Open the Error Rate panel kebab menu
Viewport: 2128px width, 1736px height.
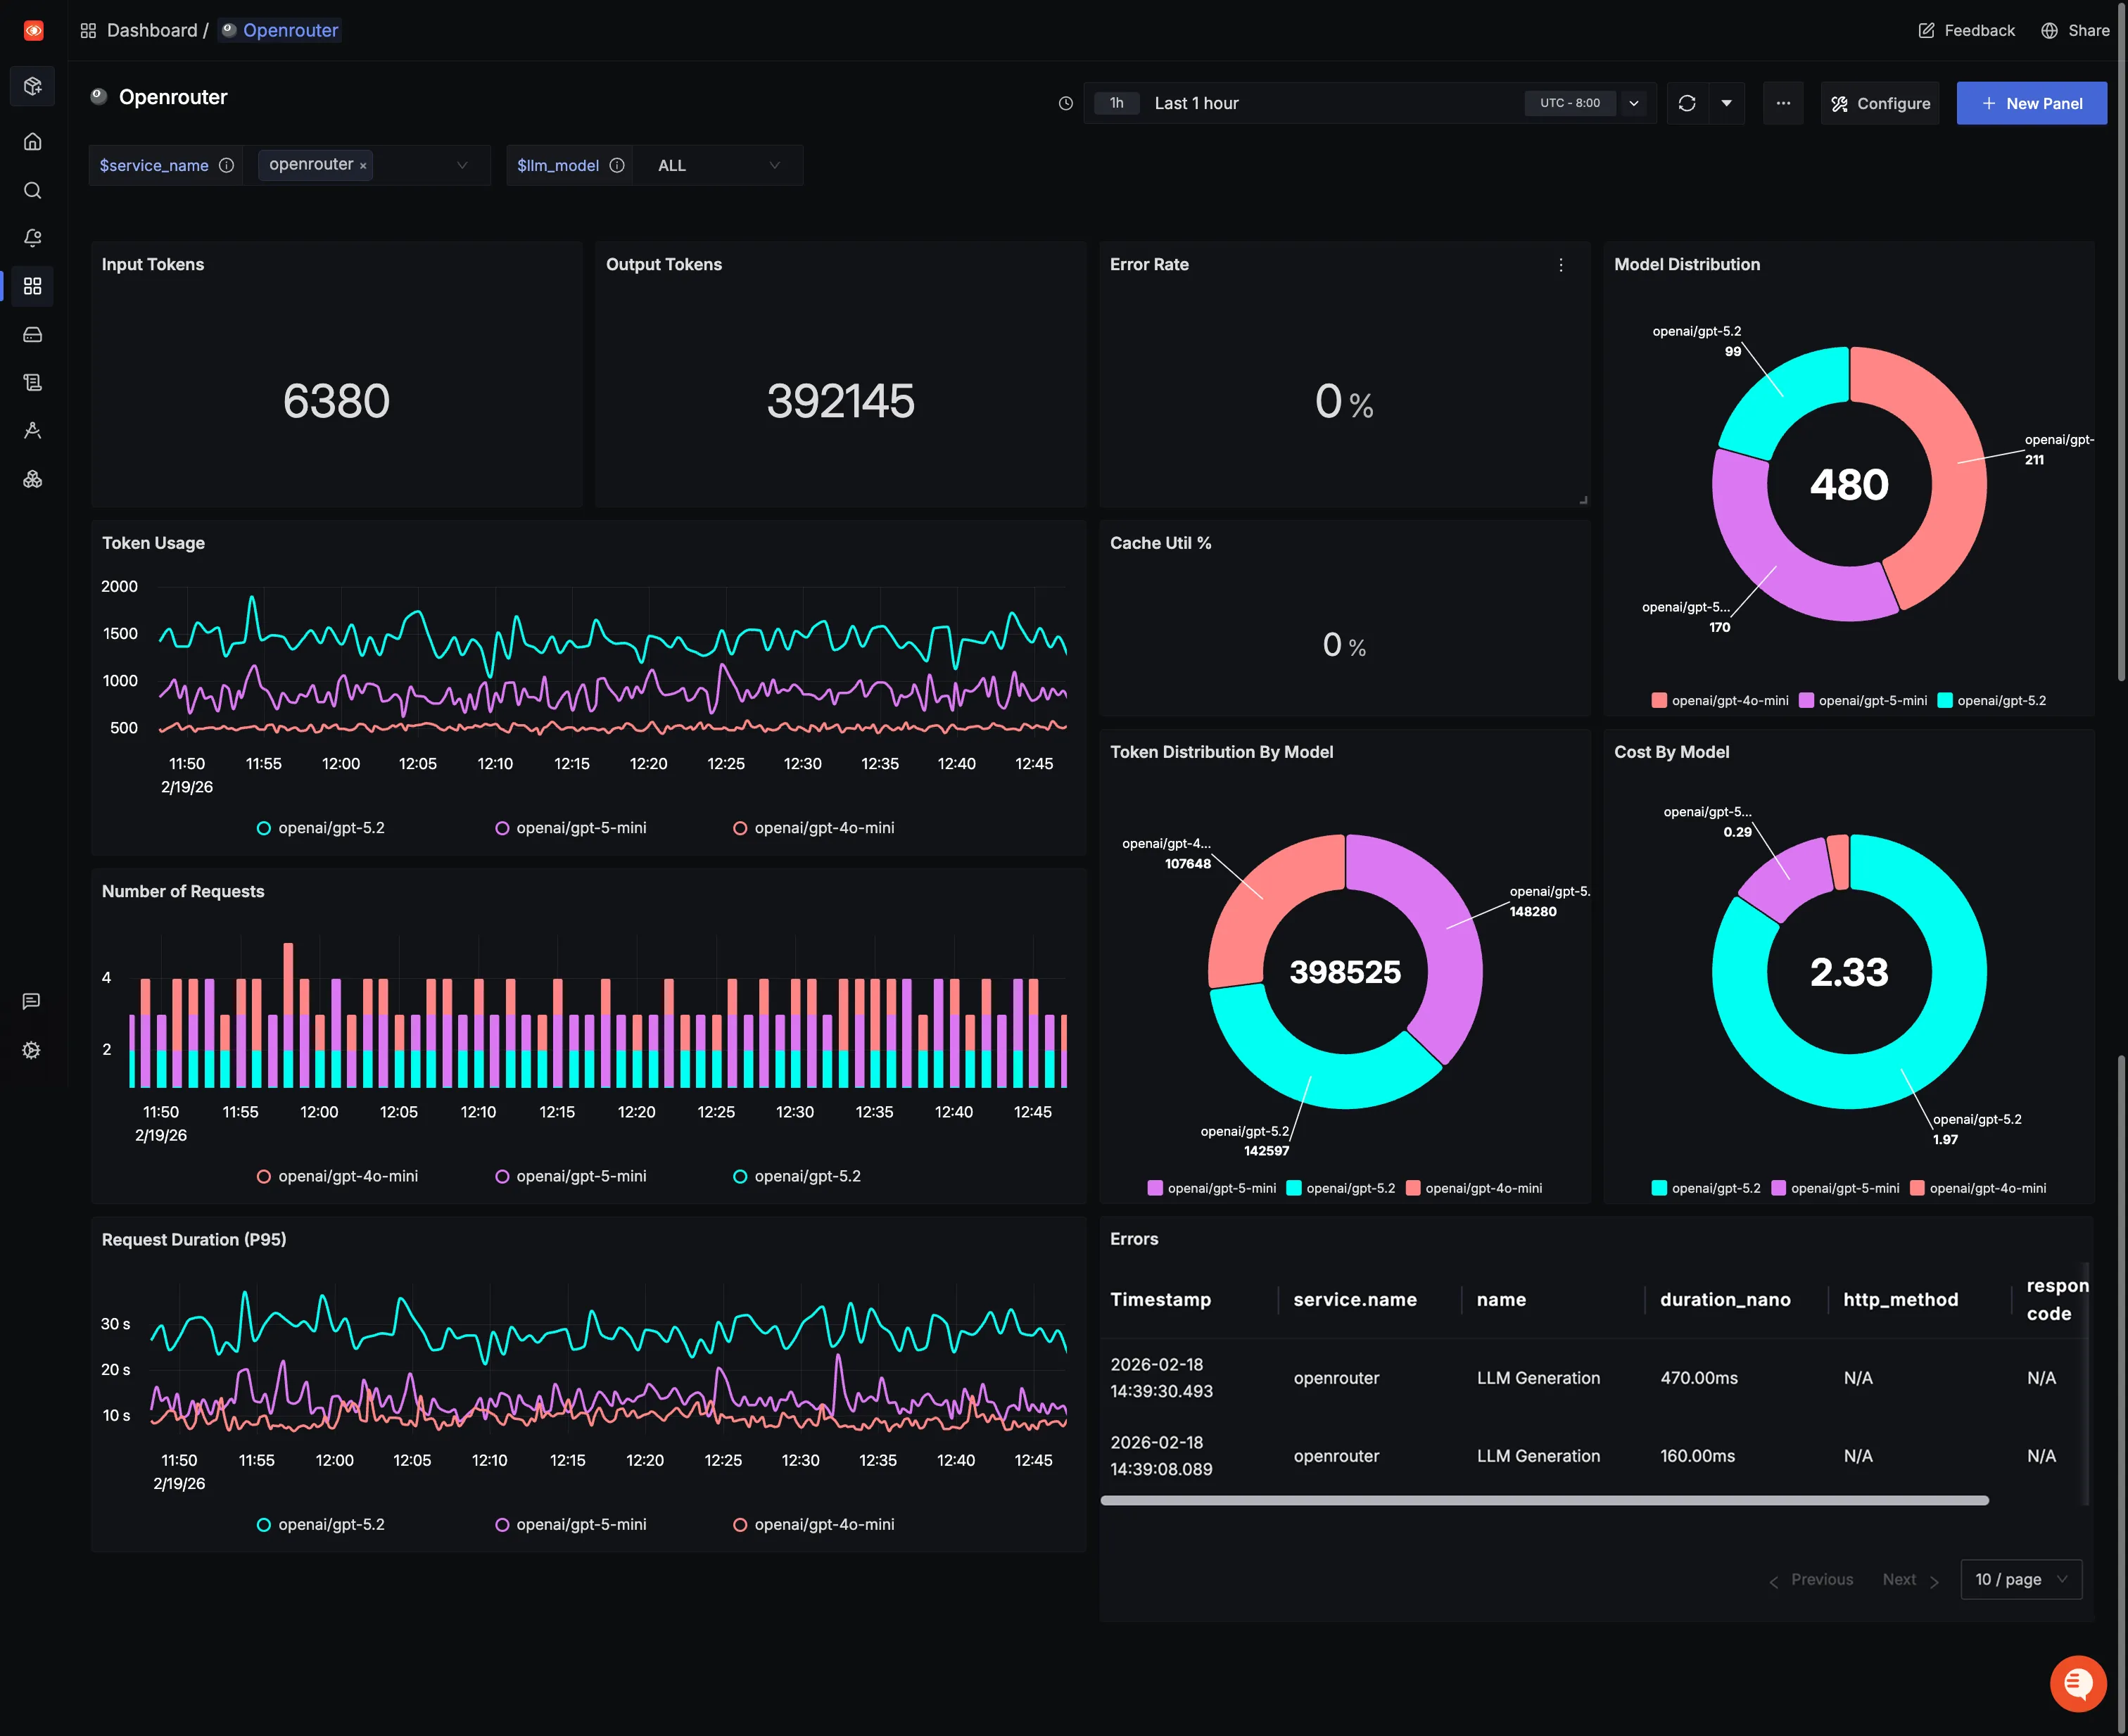coord(1561,264)
